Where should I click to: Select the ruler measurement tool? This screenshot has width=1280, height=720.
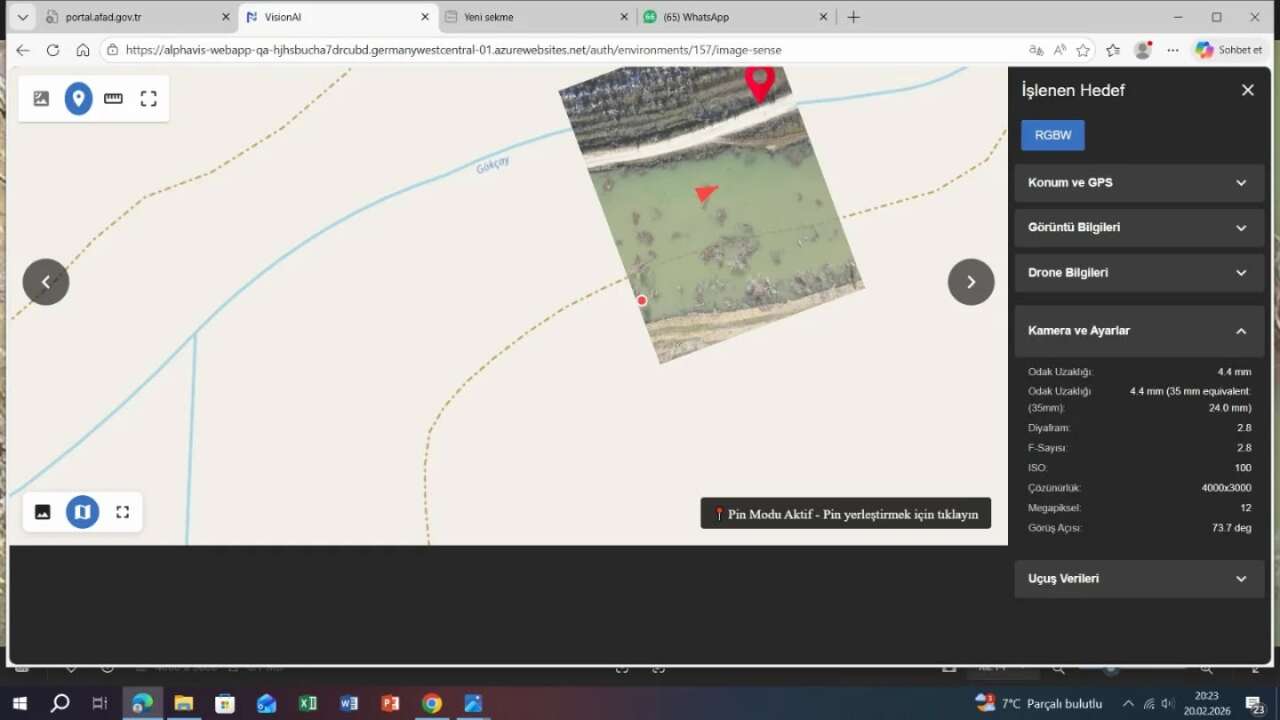coord(113,98)
